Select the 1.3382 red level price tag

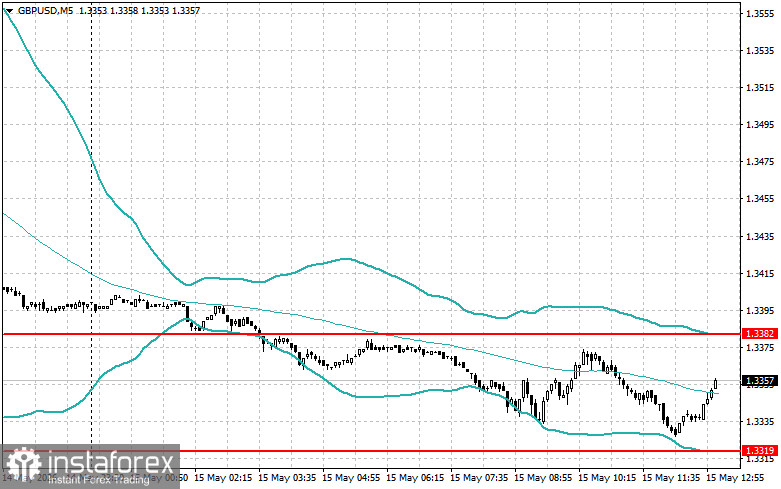click(x=760, y=334)
